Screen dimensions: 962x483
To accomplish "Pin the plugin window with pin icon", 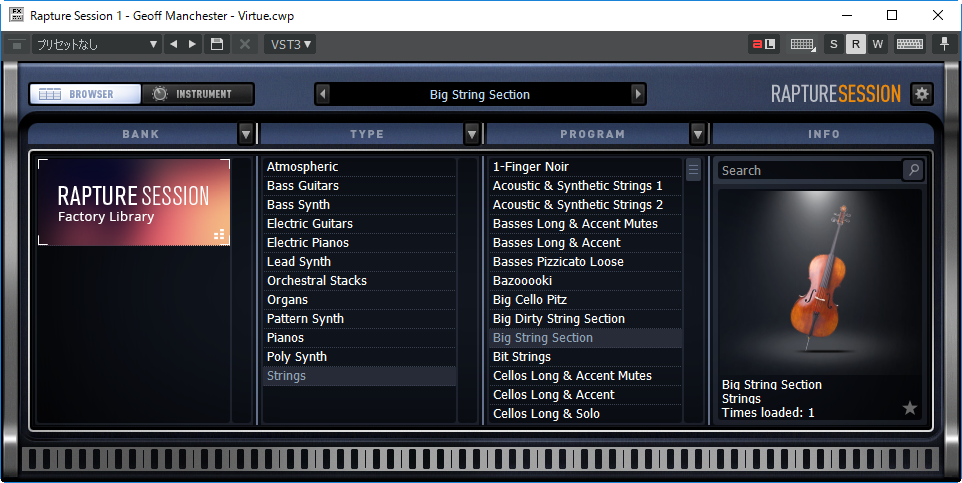I will coord(944,44).
